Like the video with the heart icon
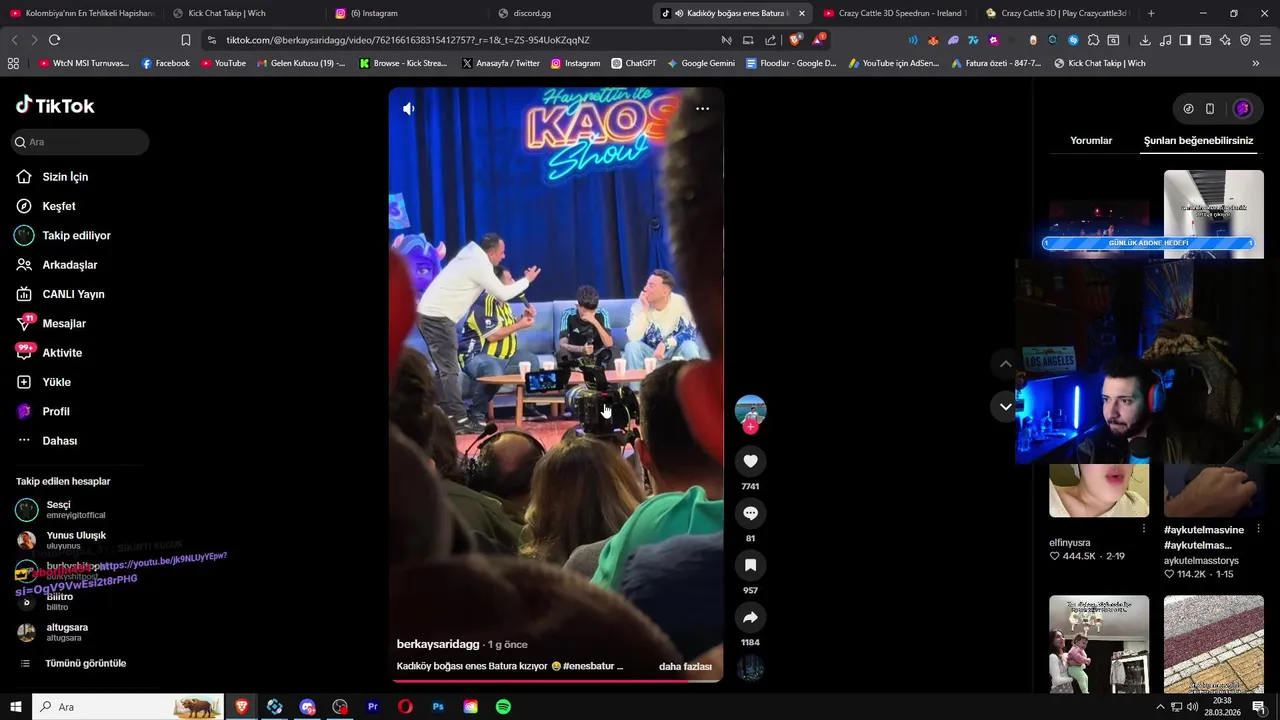The width and height of the screenshot is (1280, 720). point(750,461)
